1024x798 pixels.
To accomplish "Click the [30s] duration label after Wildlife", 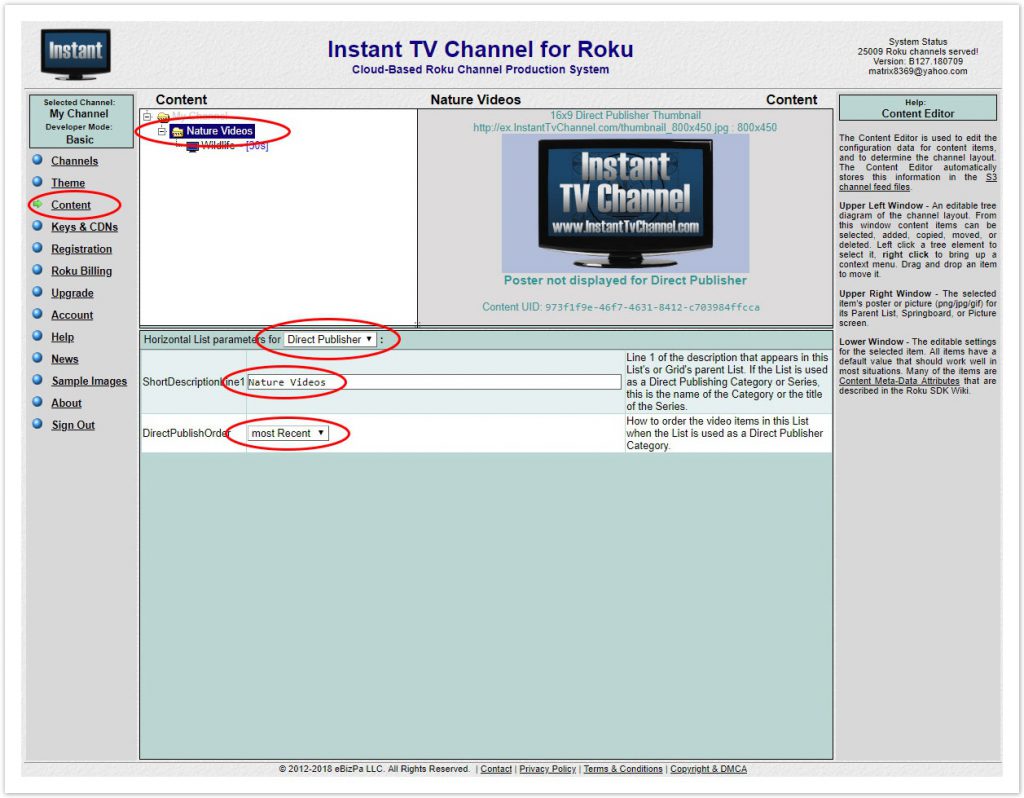I will coord(257,146).
